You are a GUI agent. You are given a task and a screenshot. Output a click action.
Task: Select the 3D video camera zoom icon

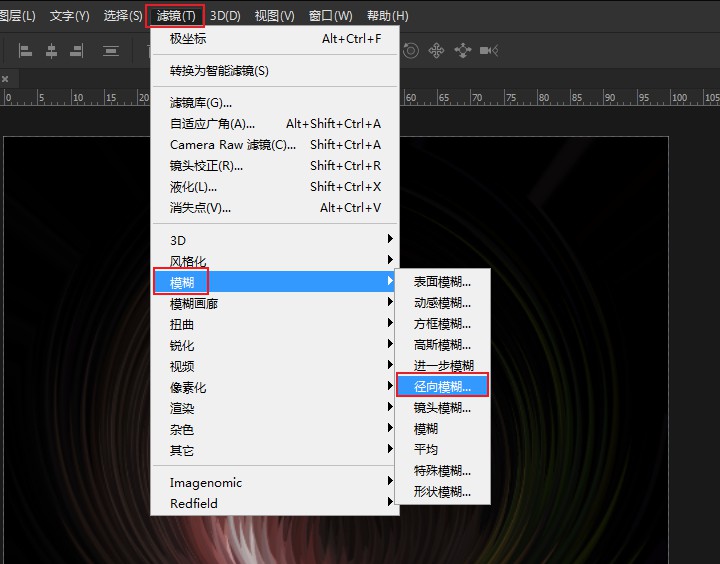click(489, 50)
